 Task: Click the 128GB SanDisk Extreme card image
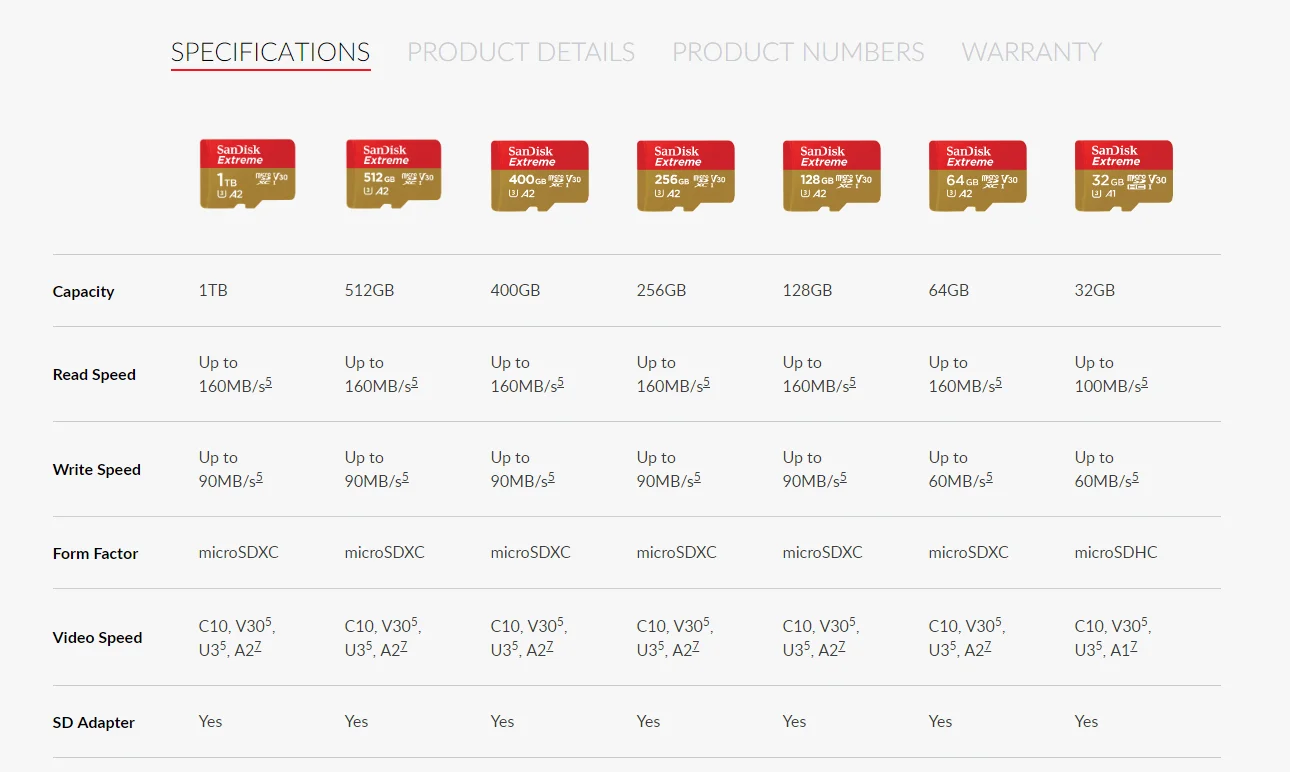click(x=831, y=175)
